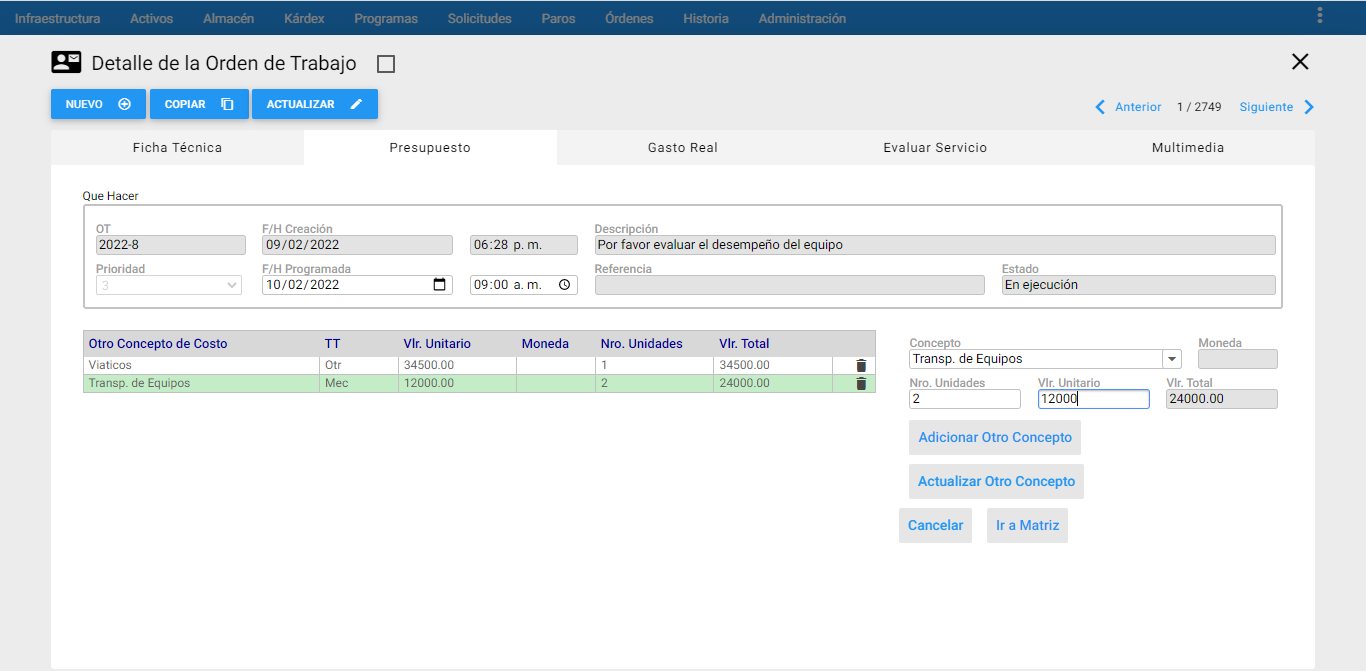Click the 1 / 2749 record counter
Viewport: 1366px width, 671px height.
click(1199, 107)
